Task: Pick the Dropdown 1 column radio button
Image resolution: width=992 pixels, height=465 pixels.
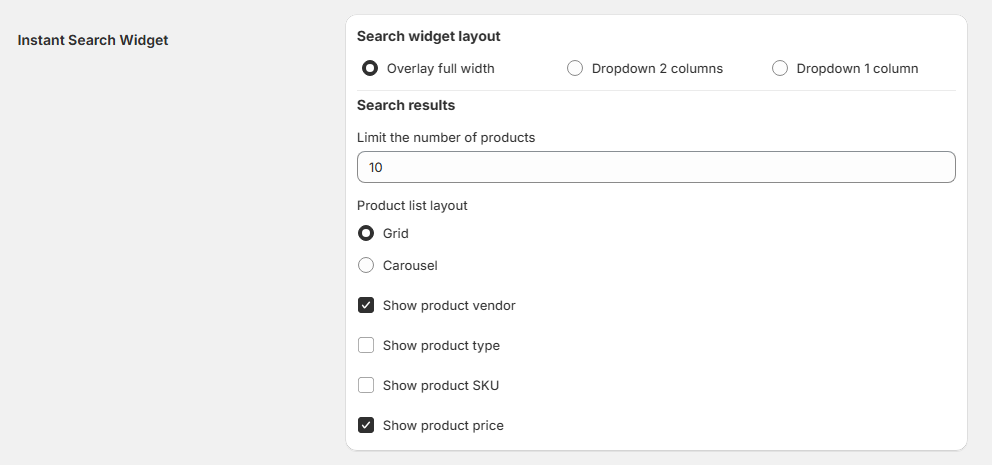Action: 780,69
